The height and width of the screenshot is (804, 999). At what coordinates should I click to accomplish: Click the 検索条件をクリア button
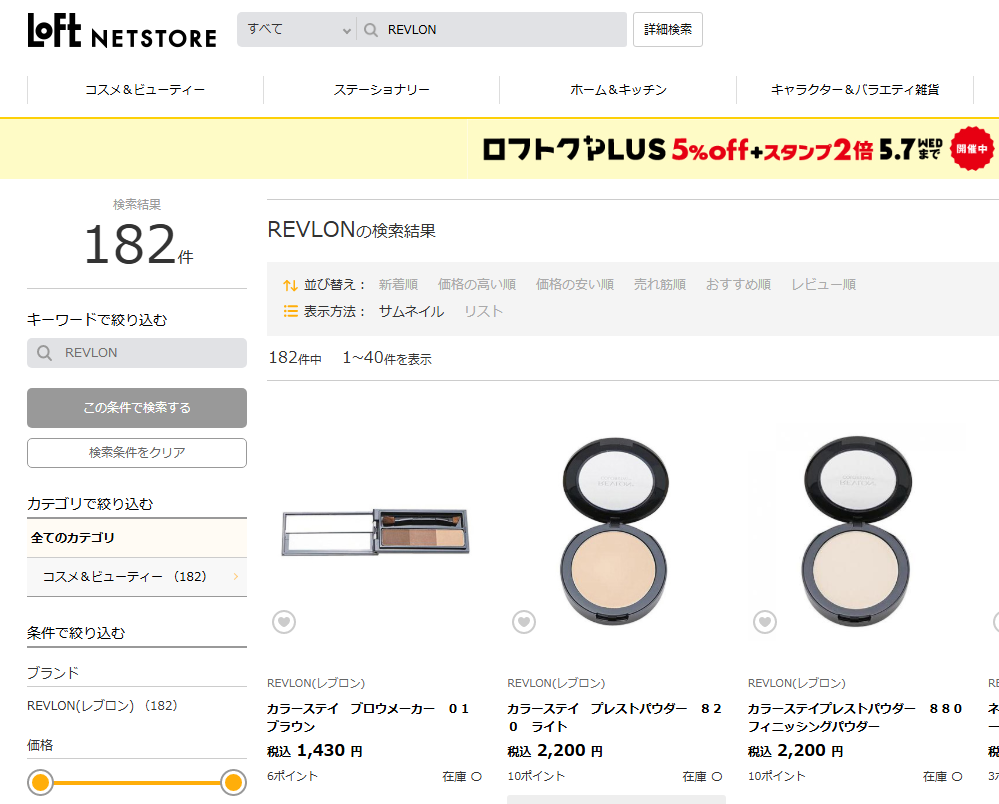tap(137, 453)
